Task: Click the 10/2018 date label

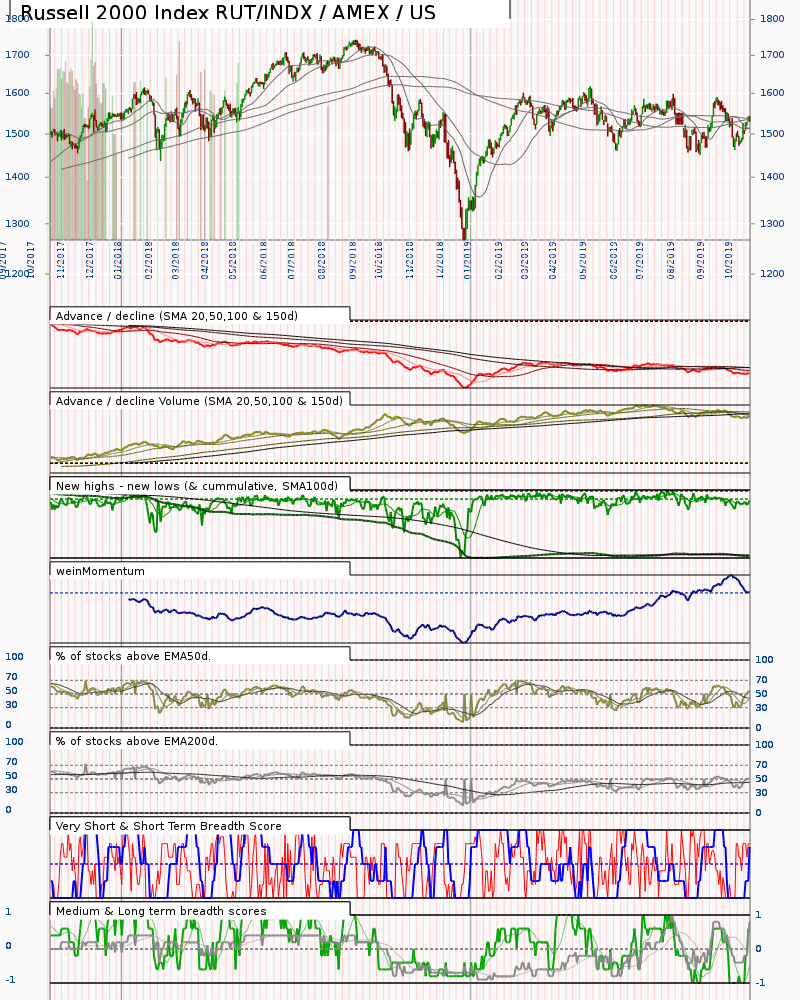Action: (x=379, y=260)
